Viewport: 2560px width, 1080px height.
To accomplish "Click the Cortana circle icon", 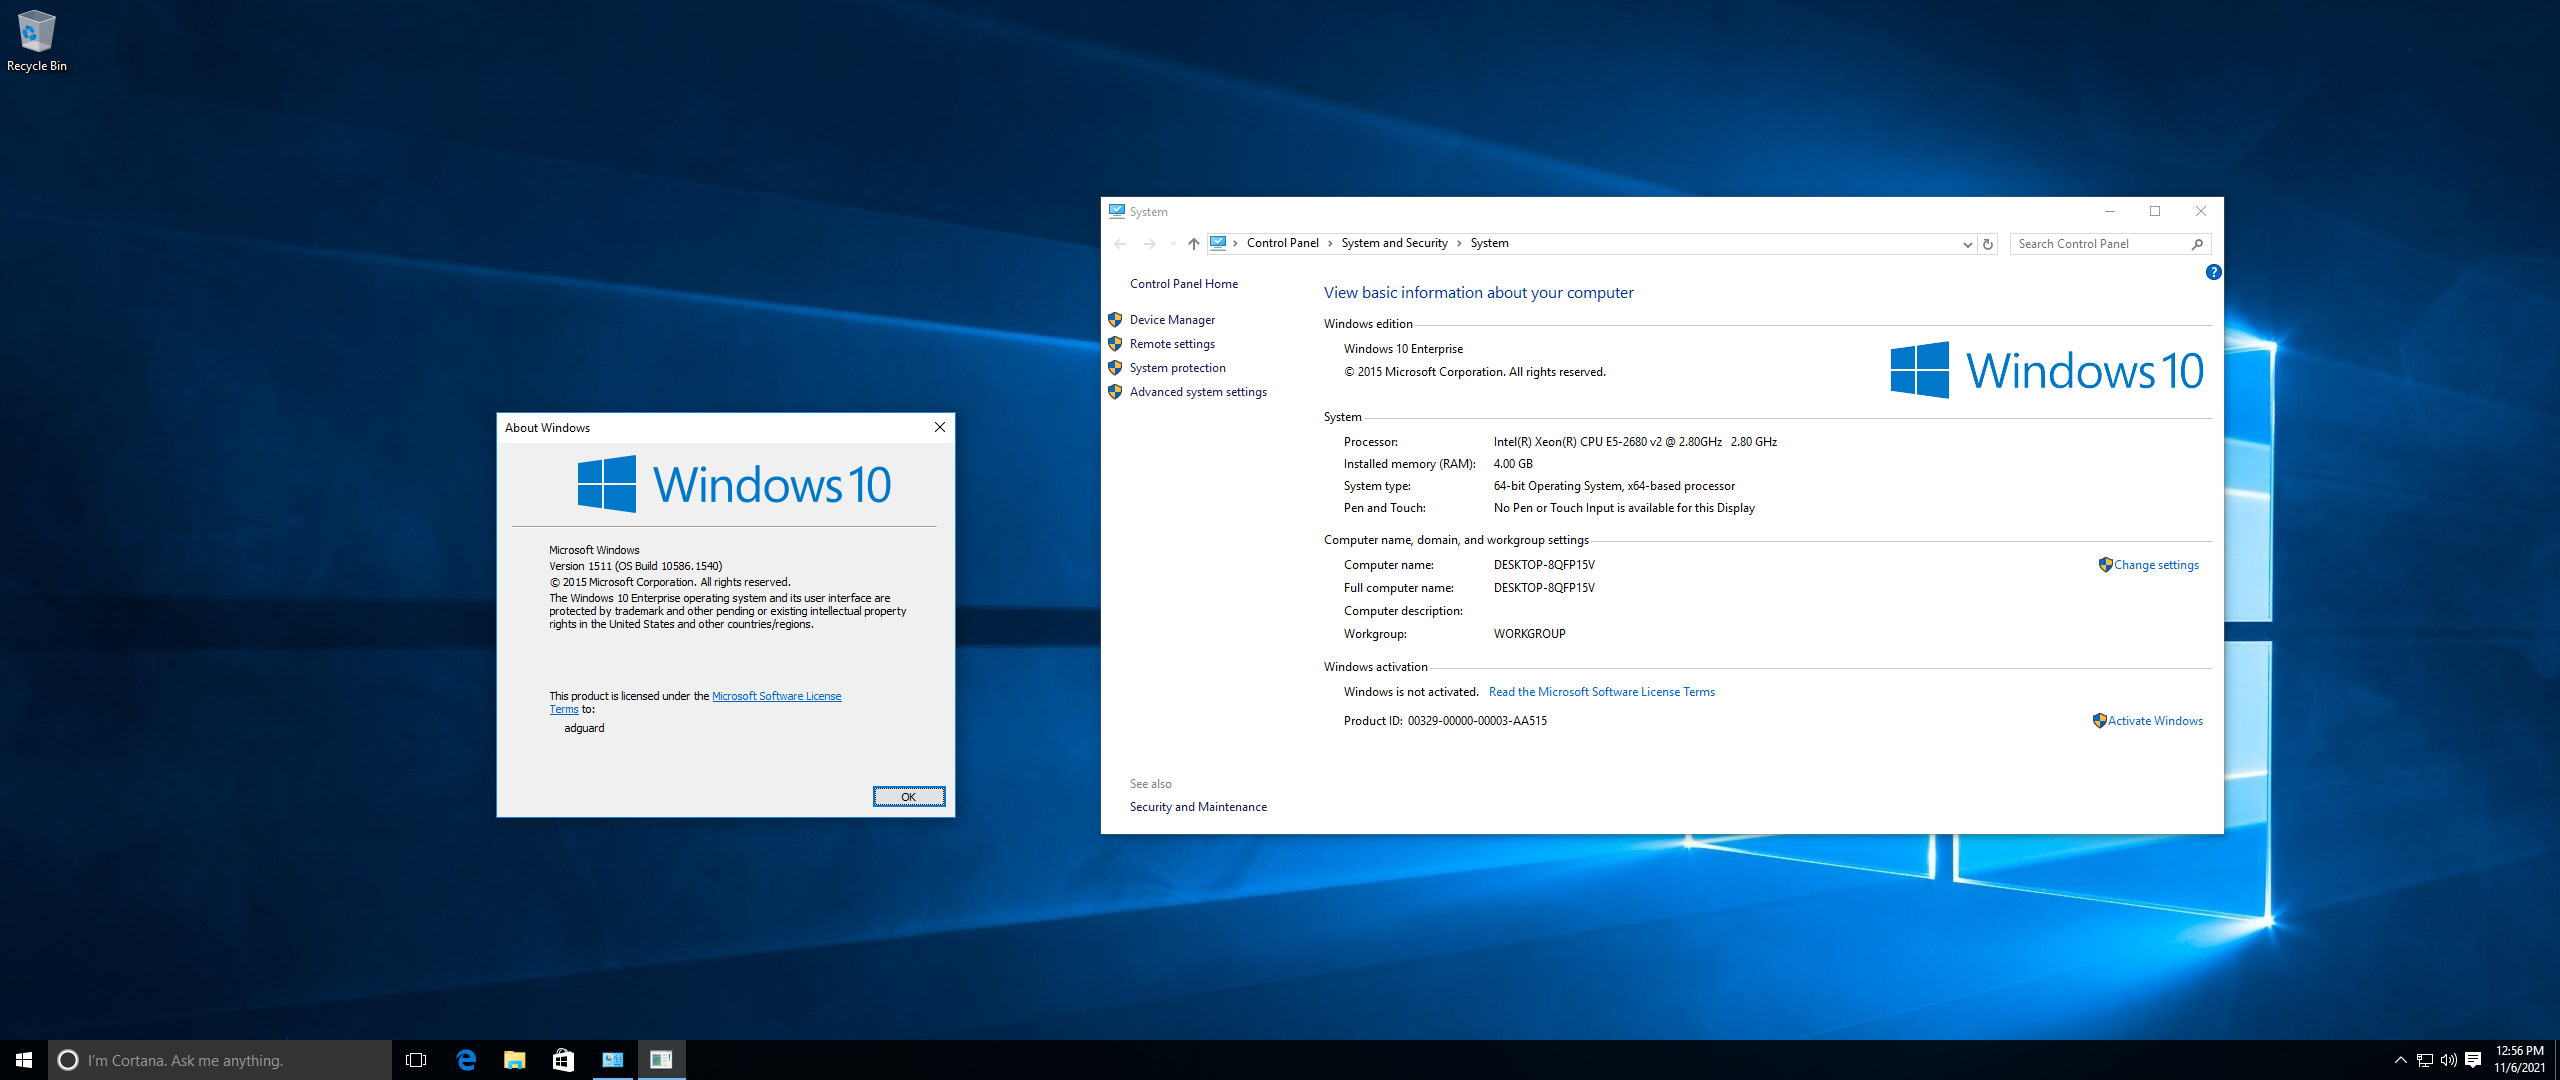I will (68, 1060).
